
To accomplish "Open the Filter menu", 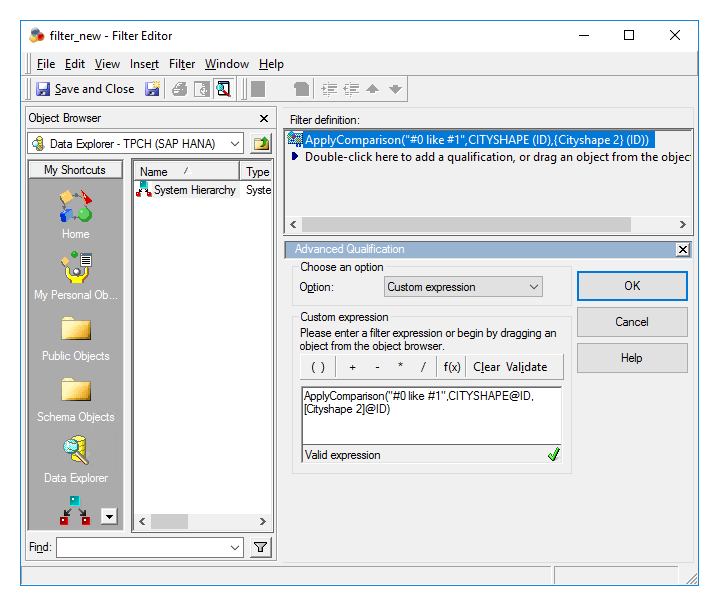I will (x=182, y=64).
